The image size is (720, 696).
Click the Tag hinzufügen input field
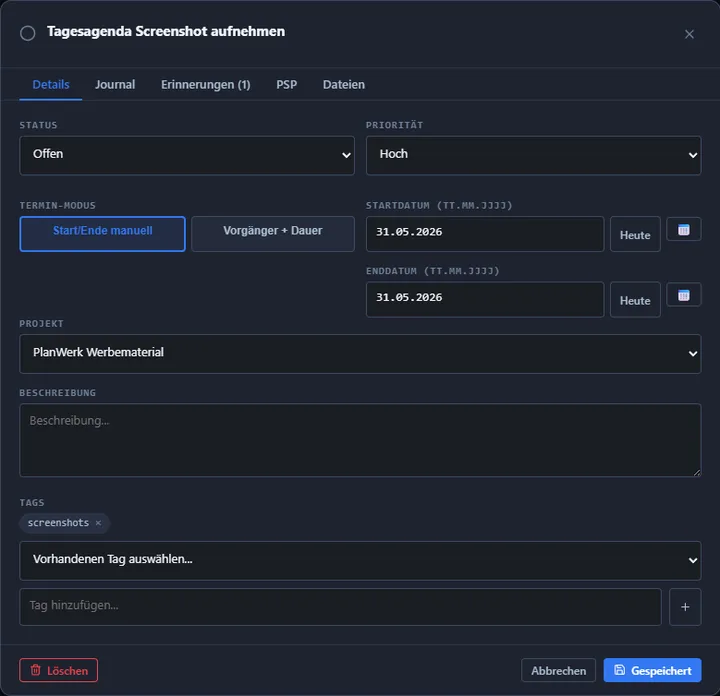click(x=340, y=606)
